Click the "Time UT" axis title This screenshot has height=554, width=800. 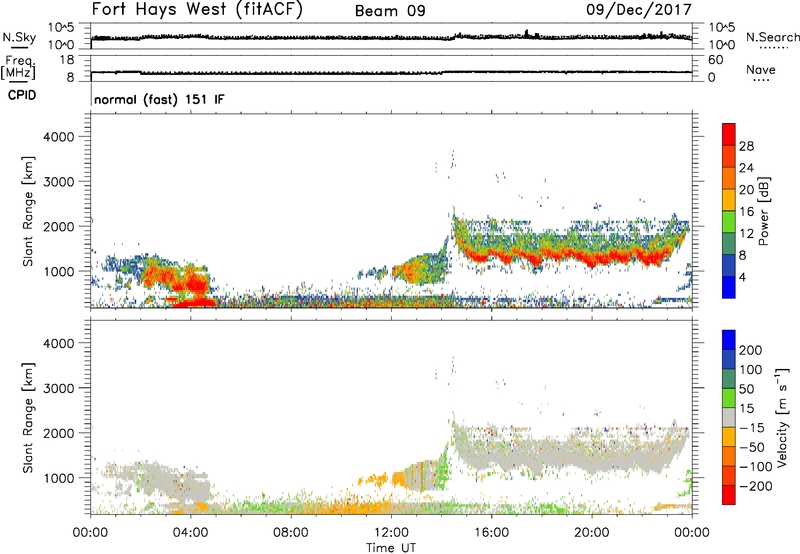391,548
